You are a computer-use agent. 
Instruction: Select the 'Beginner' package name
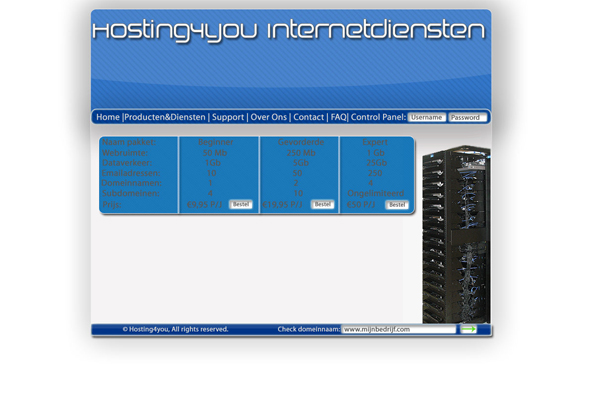[x=216, y=142]
